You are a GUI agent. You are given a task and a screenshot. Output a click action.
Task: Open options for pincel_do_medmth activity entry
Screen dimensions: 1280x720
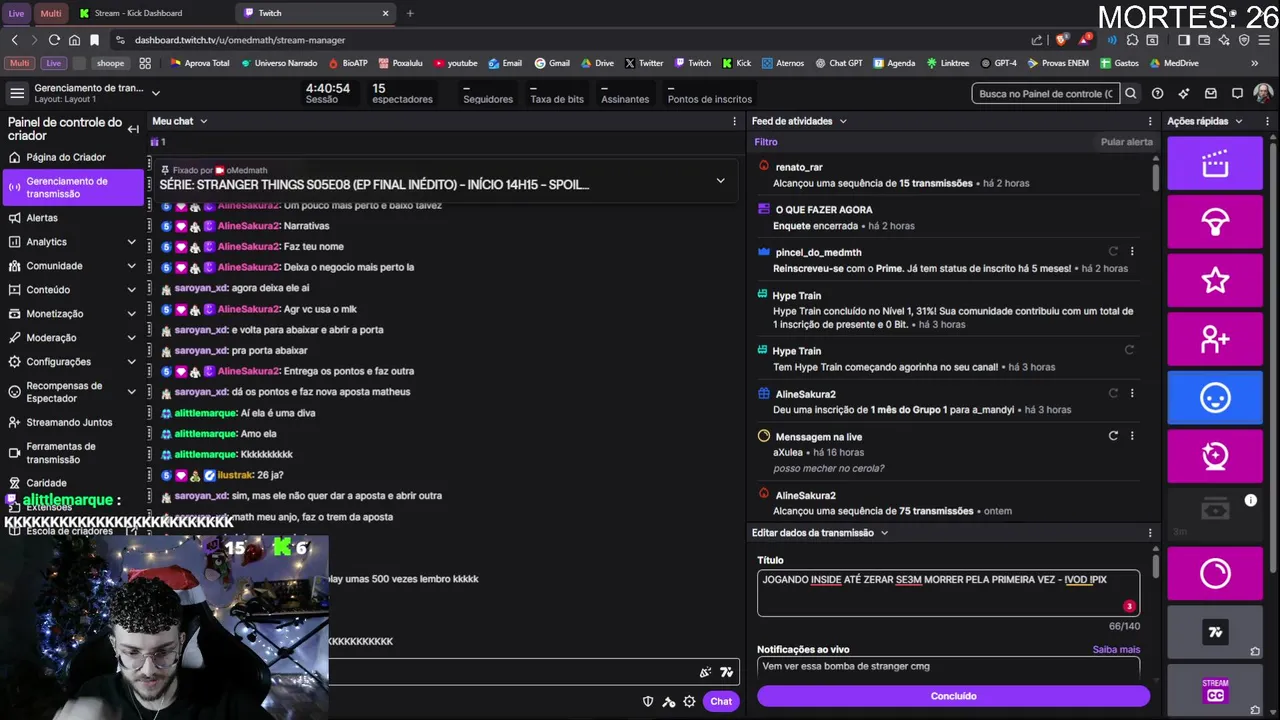click(1132, 252)
